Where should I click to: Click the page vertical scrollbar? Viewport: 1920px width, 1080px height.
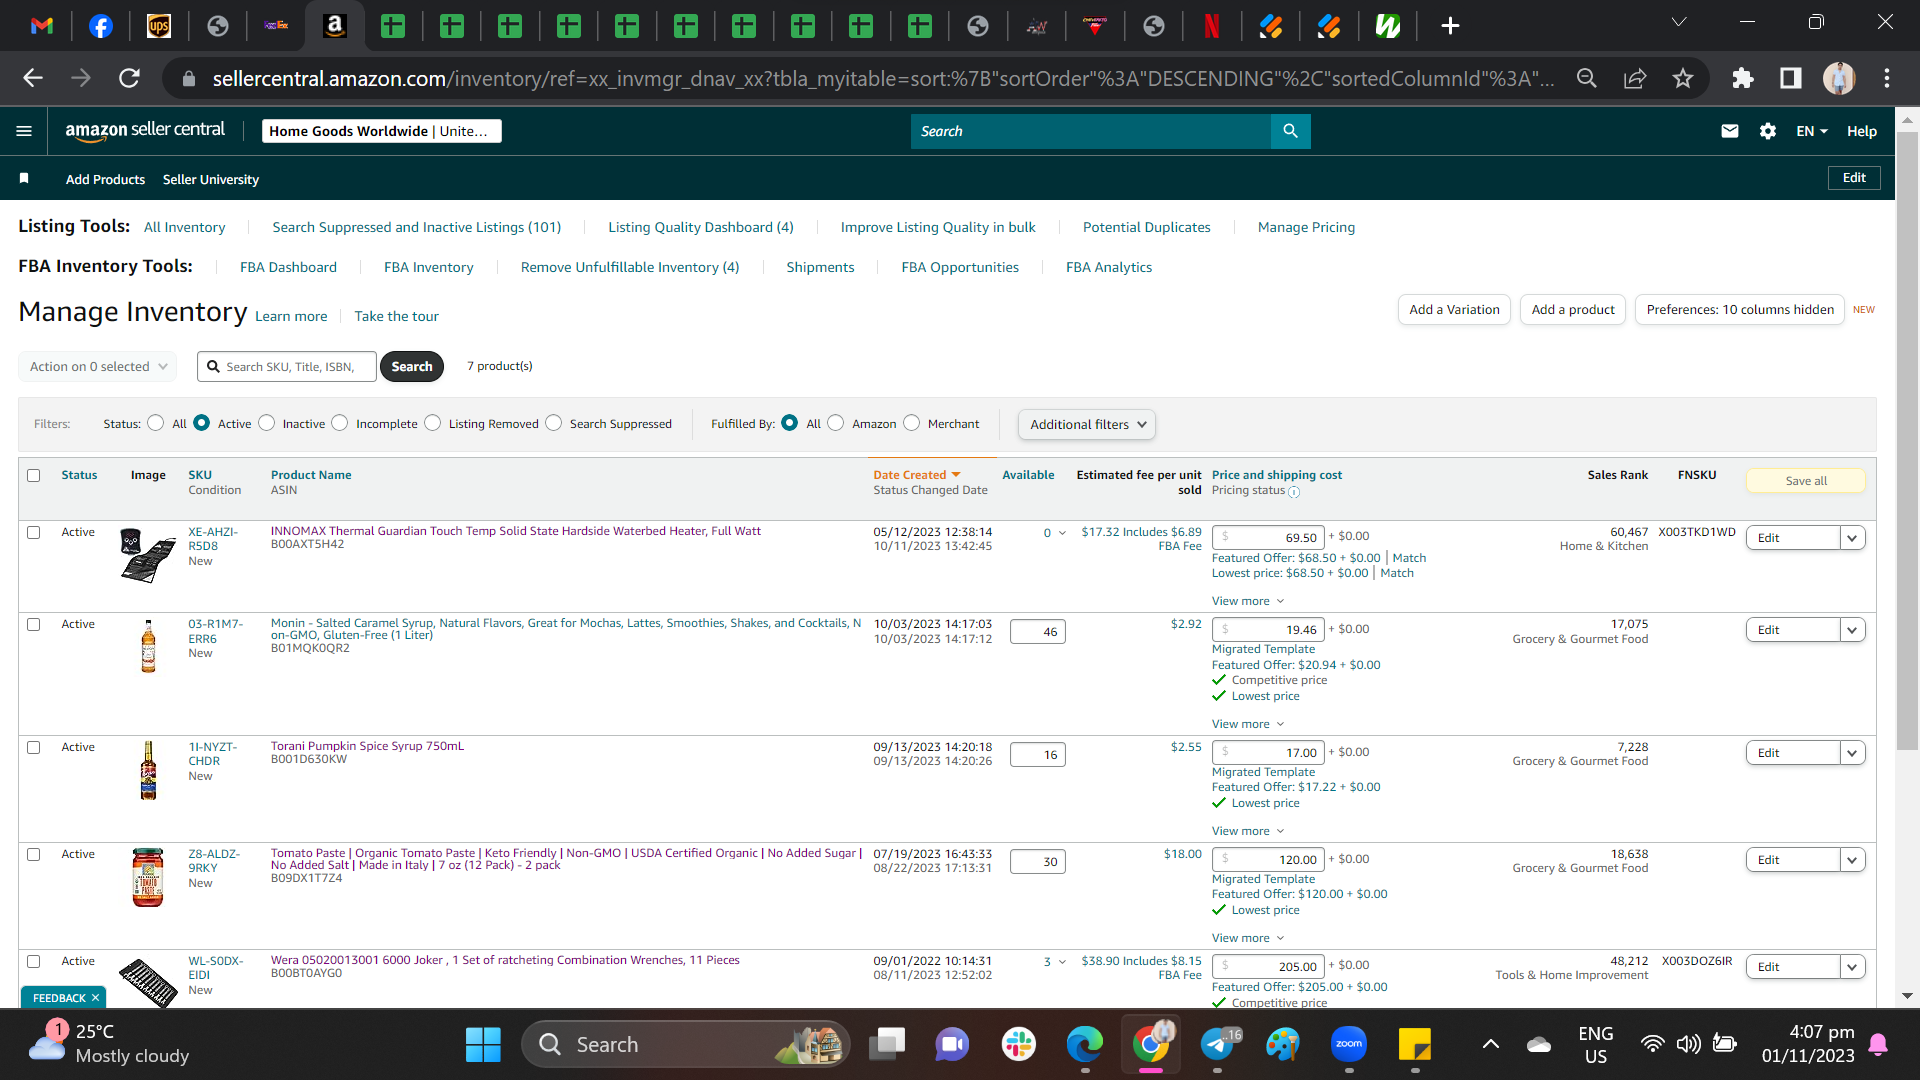(x=1907, y=440)
